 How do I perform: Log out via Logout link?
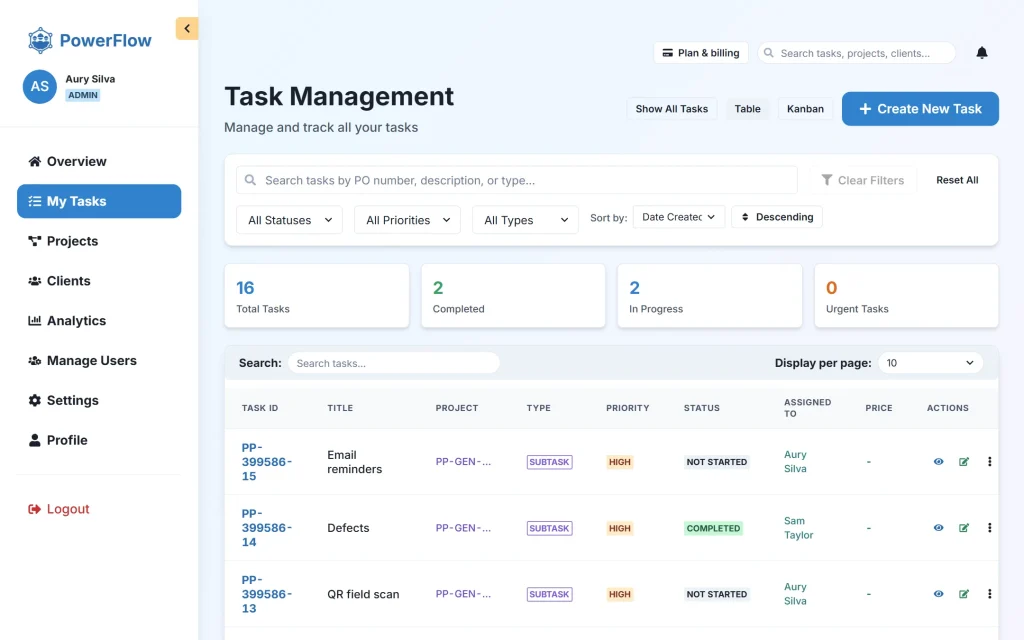click(x=59, y=509)
